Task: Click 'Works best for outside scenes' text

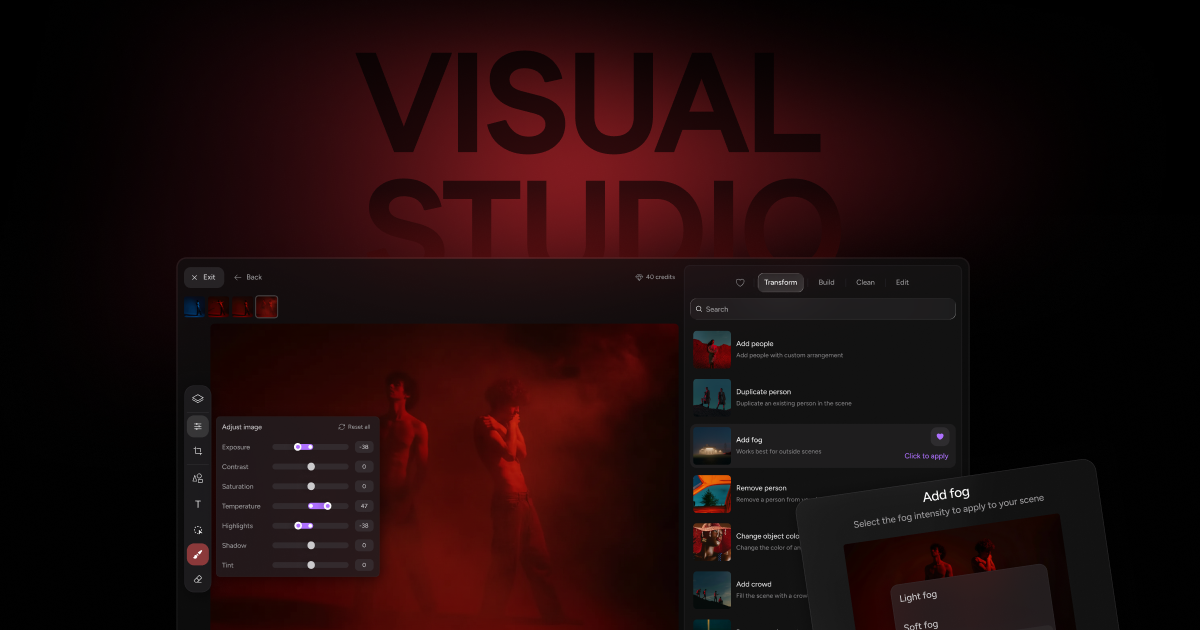Action: pyautogui.click(x=778, y=452)
